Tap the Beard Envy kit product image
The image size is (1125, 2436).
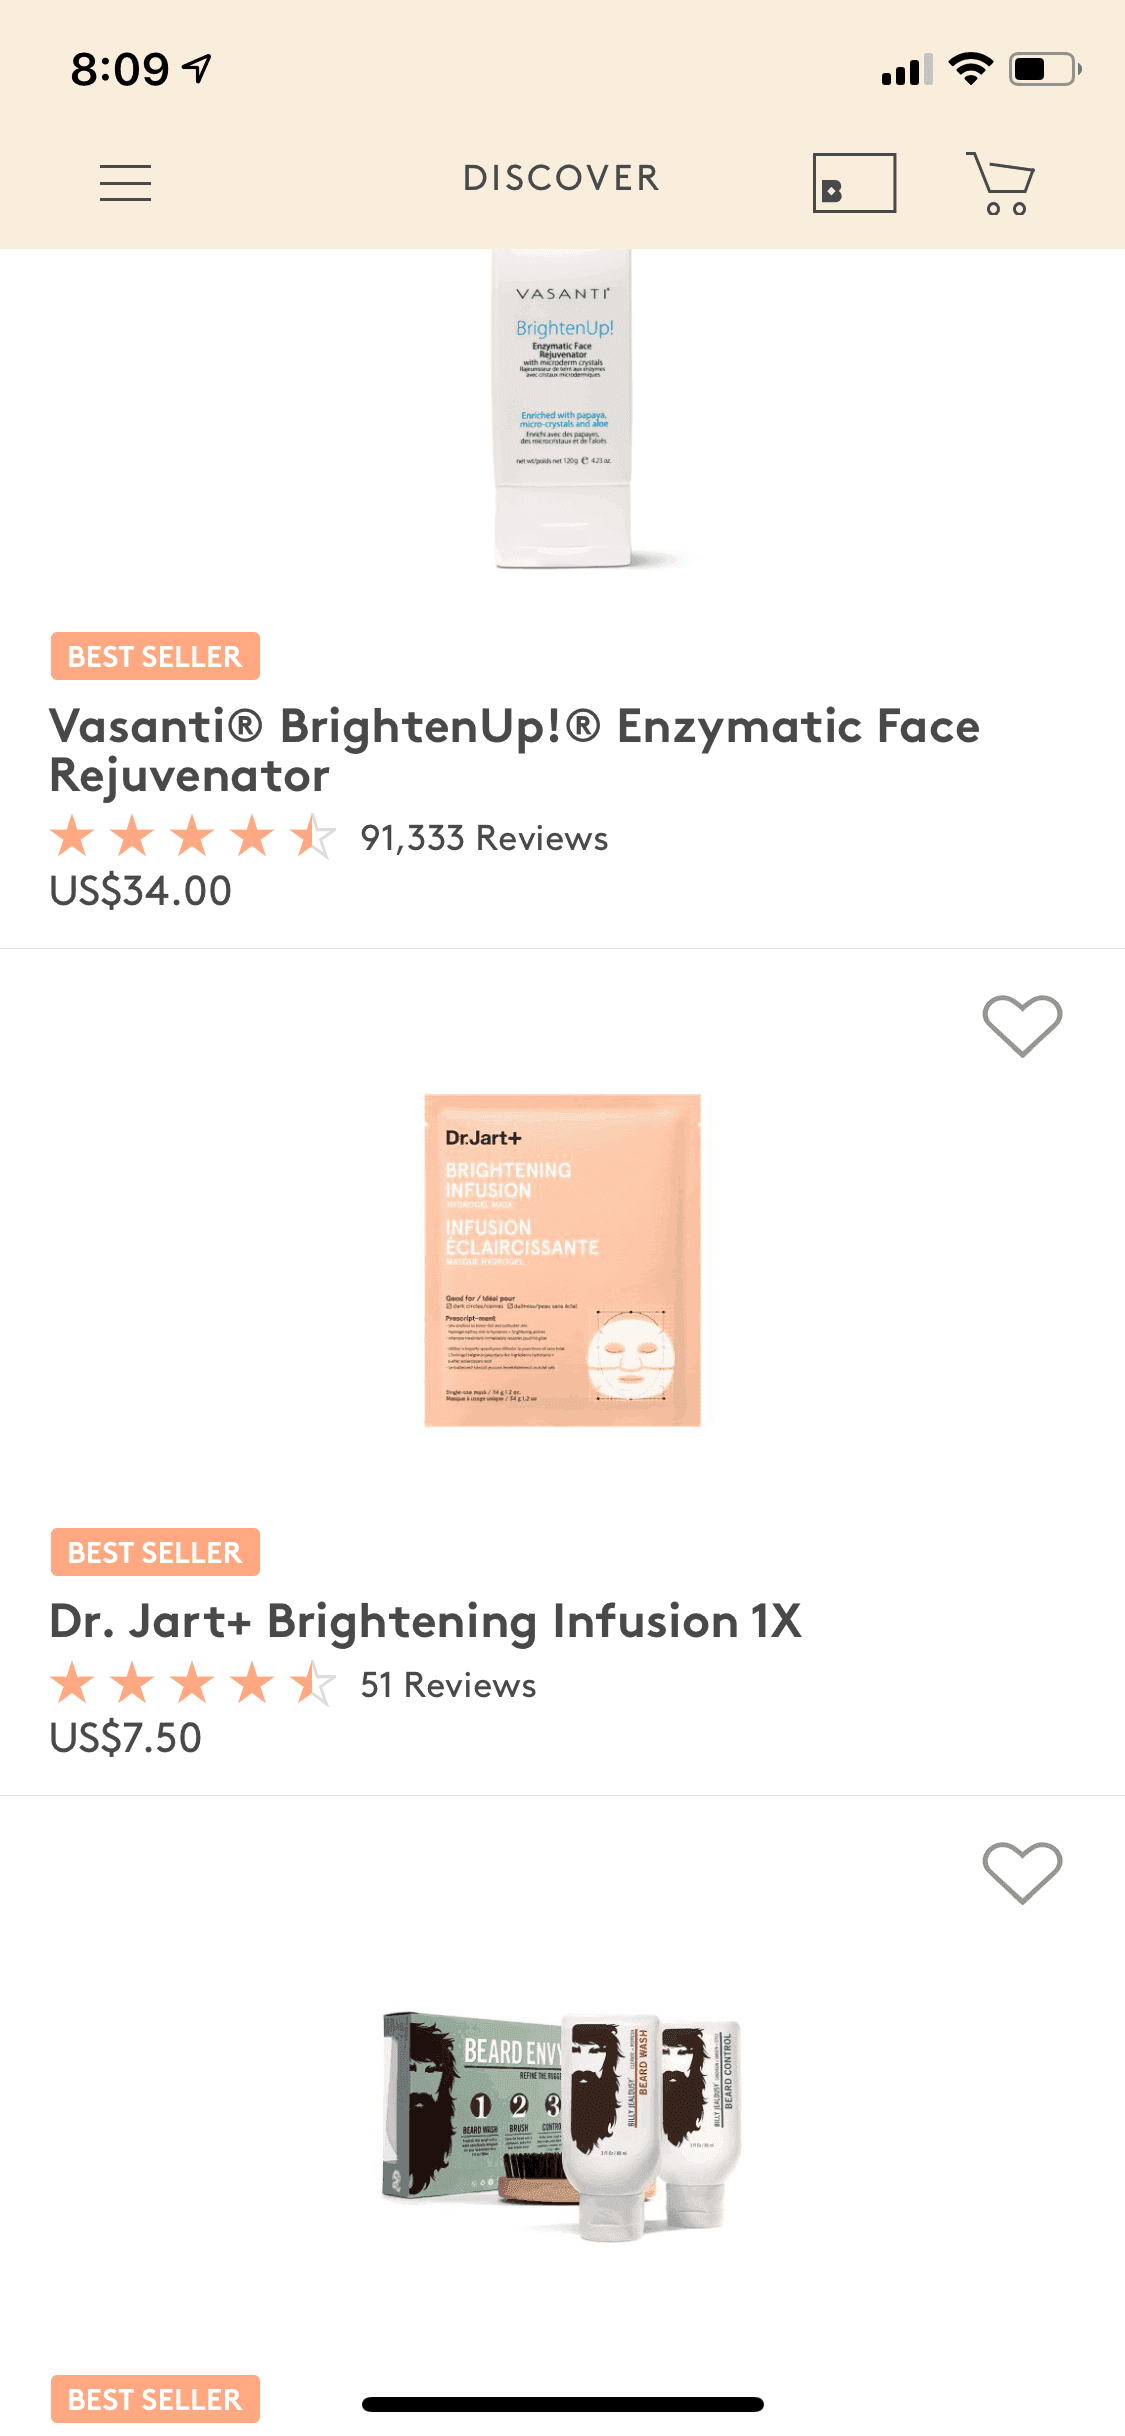click(562, 2120)
